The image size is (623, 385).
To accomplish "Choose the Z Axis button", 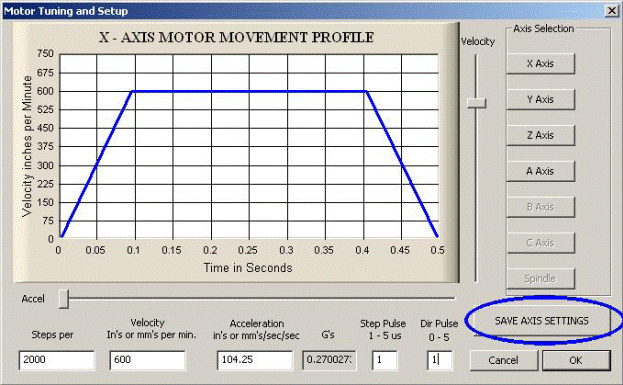I will click(x=540, y=135).
